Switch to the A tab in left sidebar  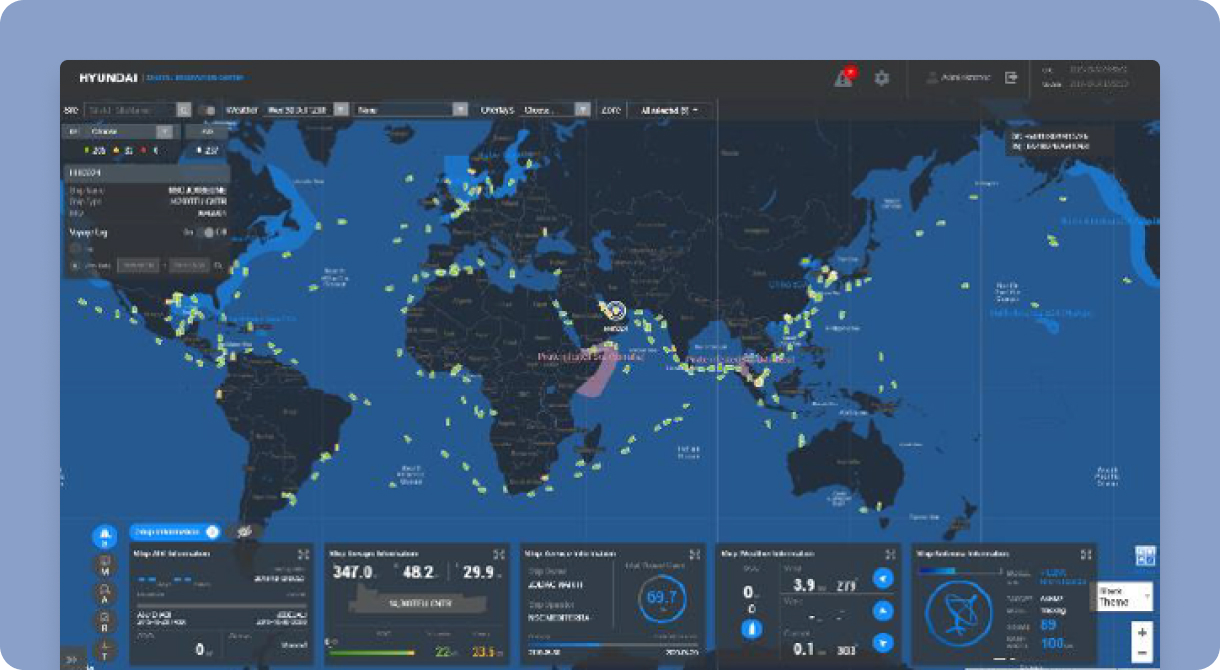coord(104,593)
